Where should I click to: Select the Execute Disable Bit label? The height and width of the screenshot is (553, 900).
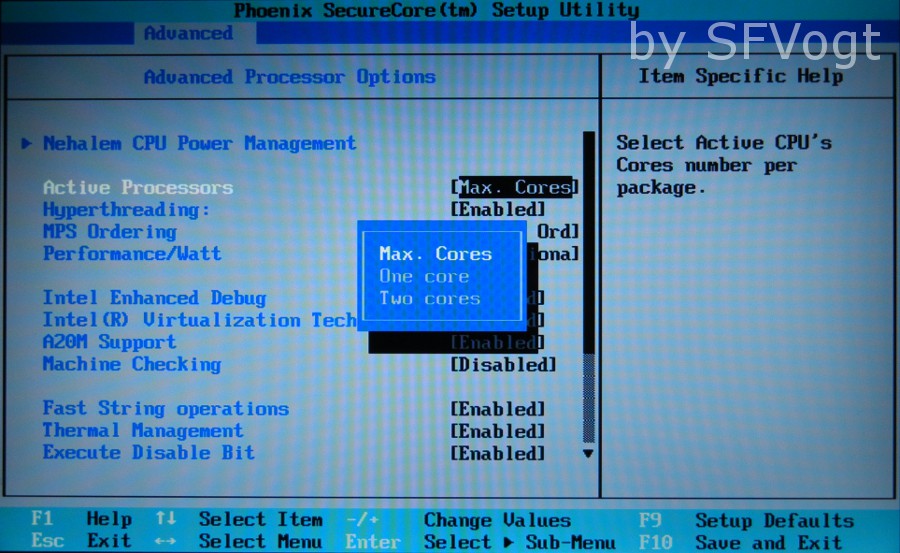[149, 453]
